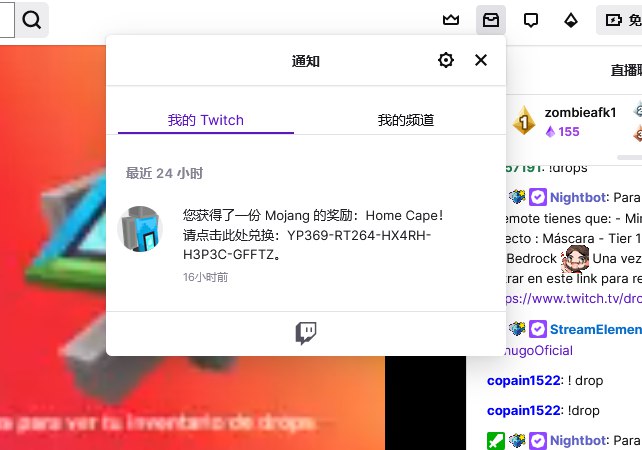Viewport: 642px width, 450px height.
Task: Click channel badge left of StreamElements
Action: click(x=517, y=328)
